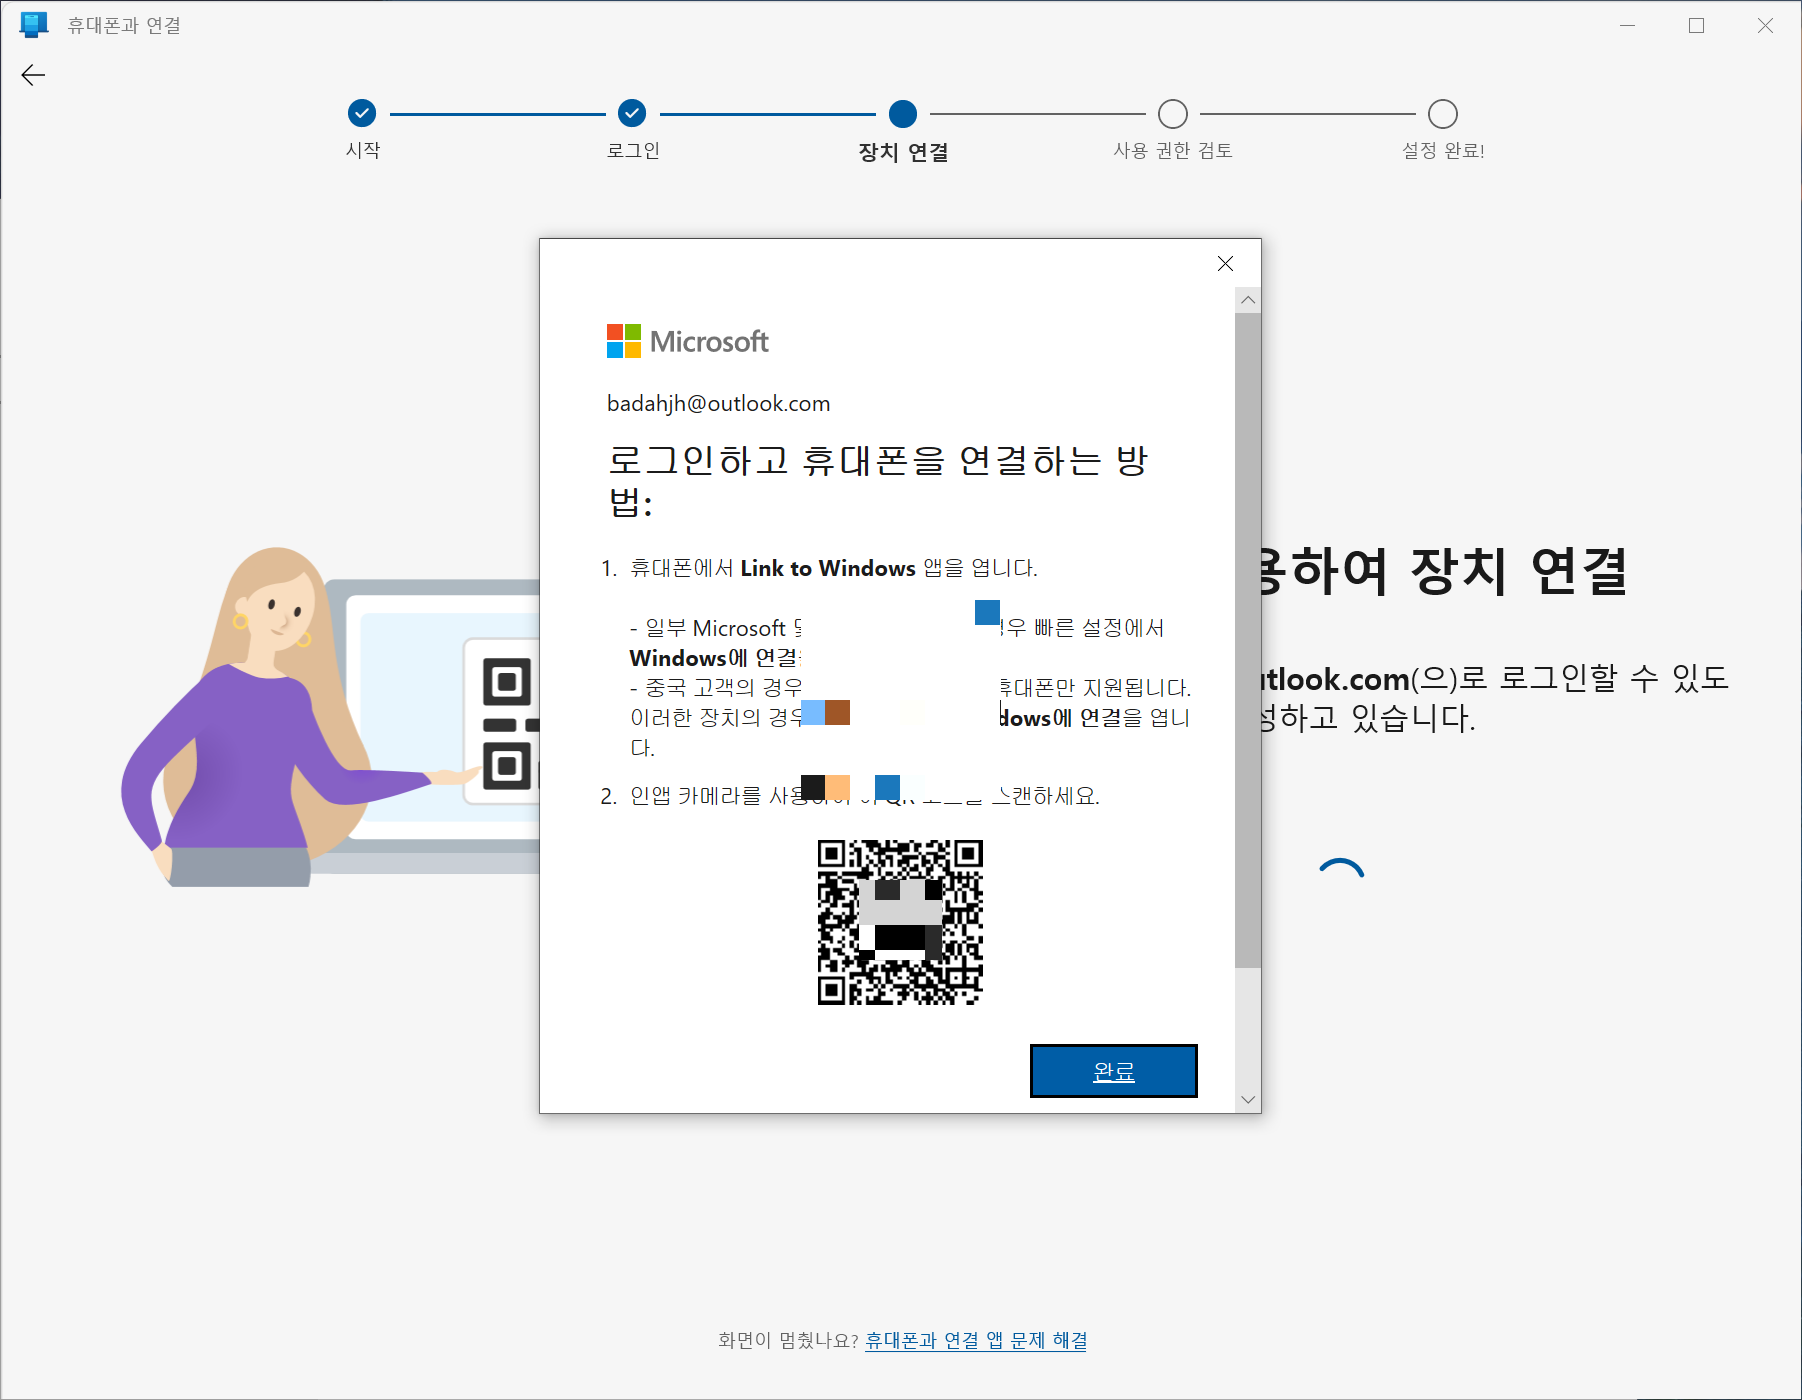
Task: Click the 완료 button
Action: [x=1114, y=1071]
